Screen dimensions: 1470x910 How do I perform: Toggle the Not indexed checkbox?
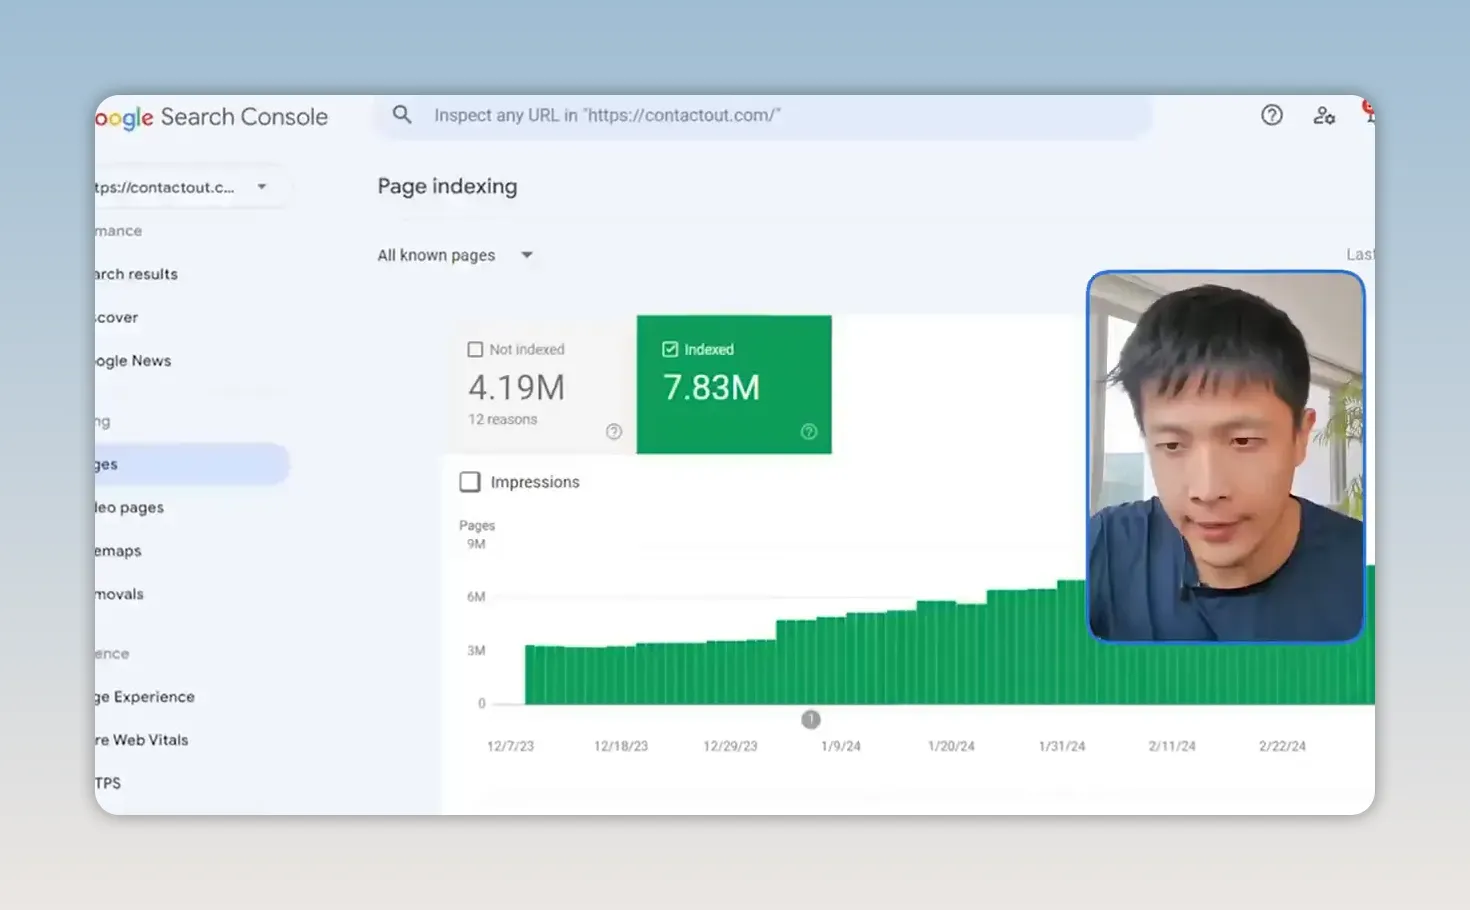[x=475, y=349]
